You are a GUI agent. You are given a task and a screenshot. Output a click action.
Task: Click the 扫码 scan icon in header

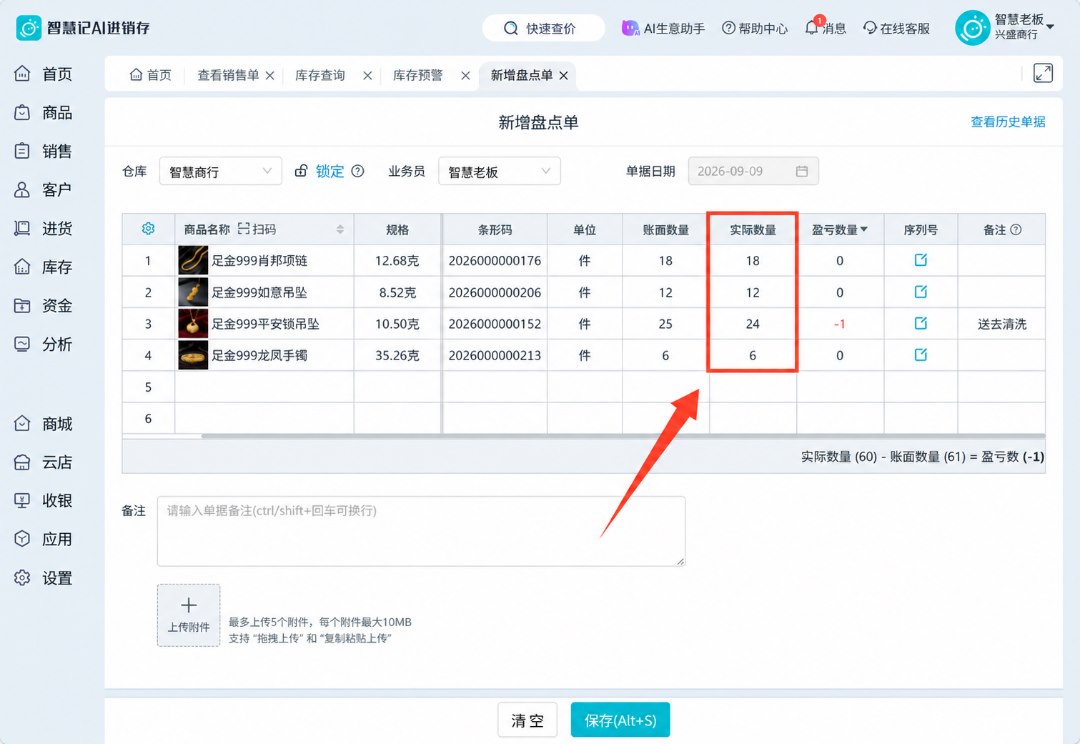click(x=243, y=229)
